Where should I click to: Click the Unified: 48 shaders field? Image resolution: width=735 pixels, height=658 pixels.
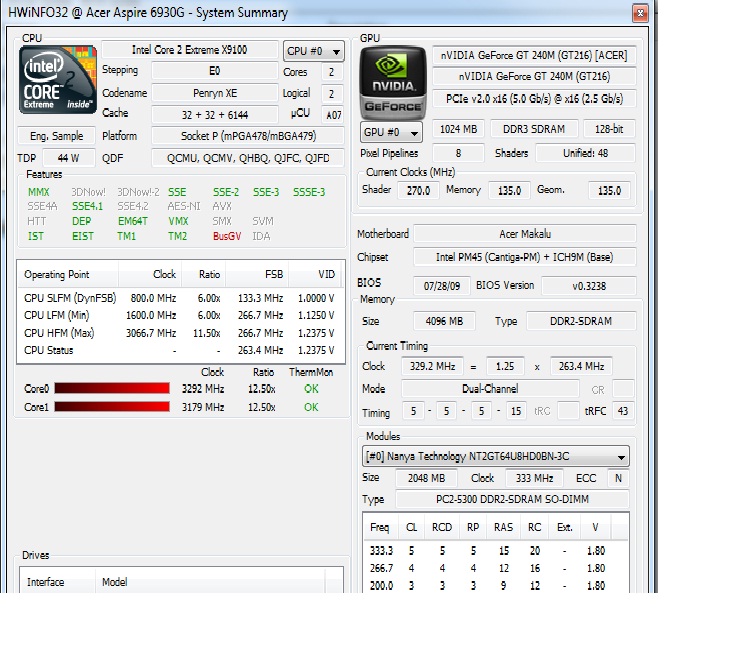(585, 153)
